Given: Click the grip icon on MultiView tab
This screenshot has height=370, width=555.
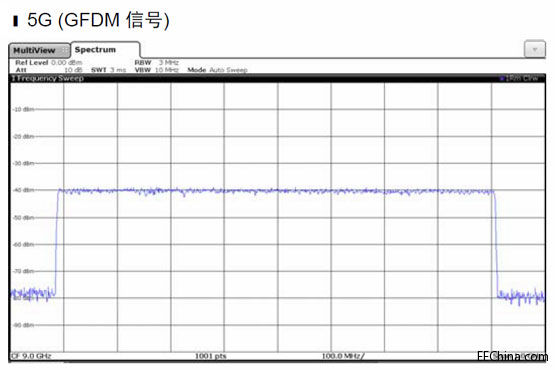Looking at the screenshot, I should [x=65, y=51].
